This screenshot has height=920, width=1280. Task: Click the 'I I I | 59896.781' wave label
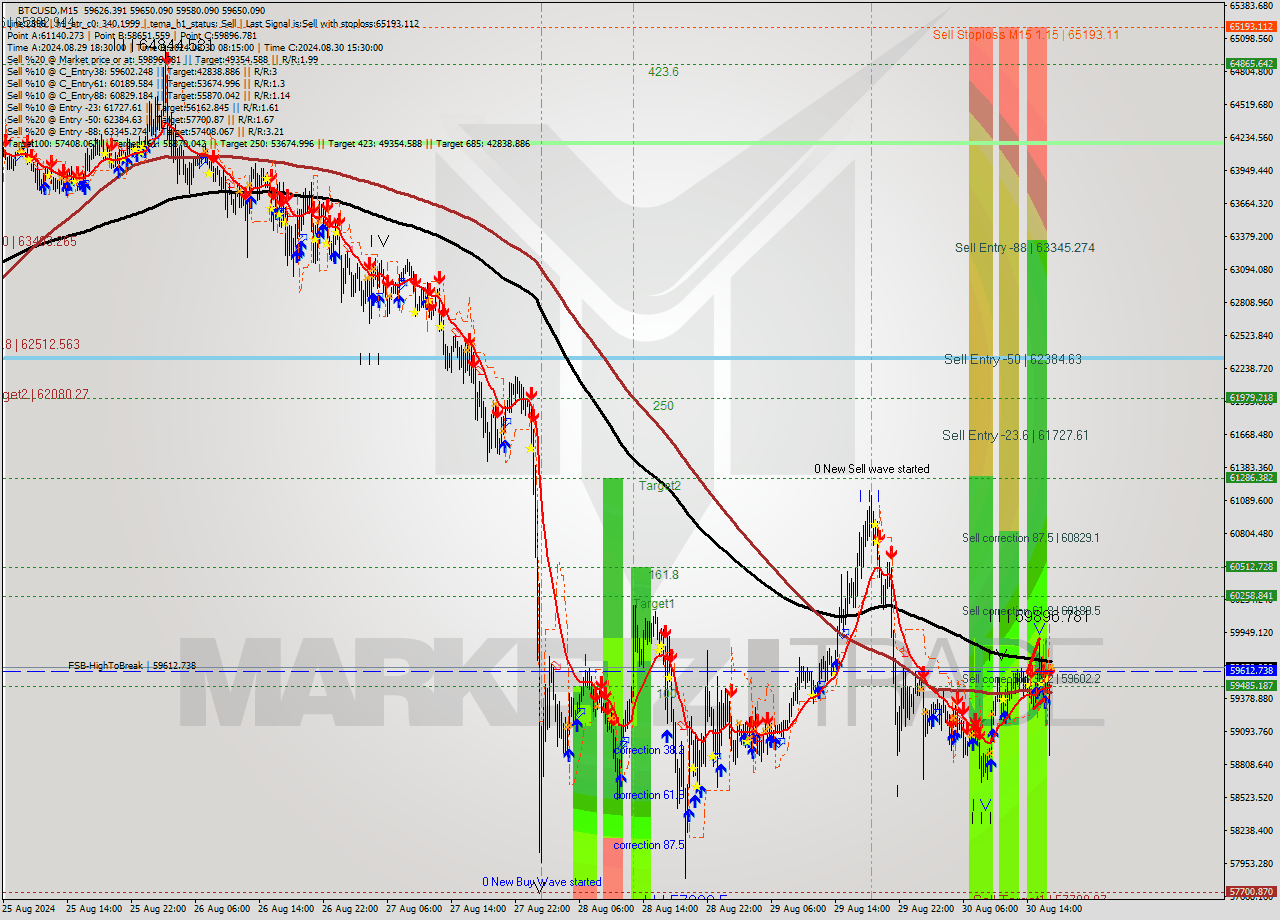tap(1038, 618)
